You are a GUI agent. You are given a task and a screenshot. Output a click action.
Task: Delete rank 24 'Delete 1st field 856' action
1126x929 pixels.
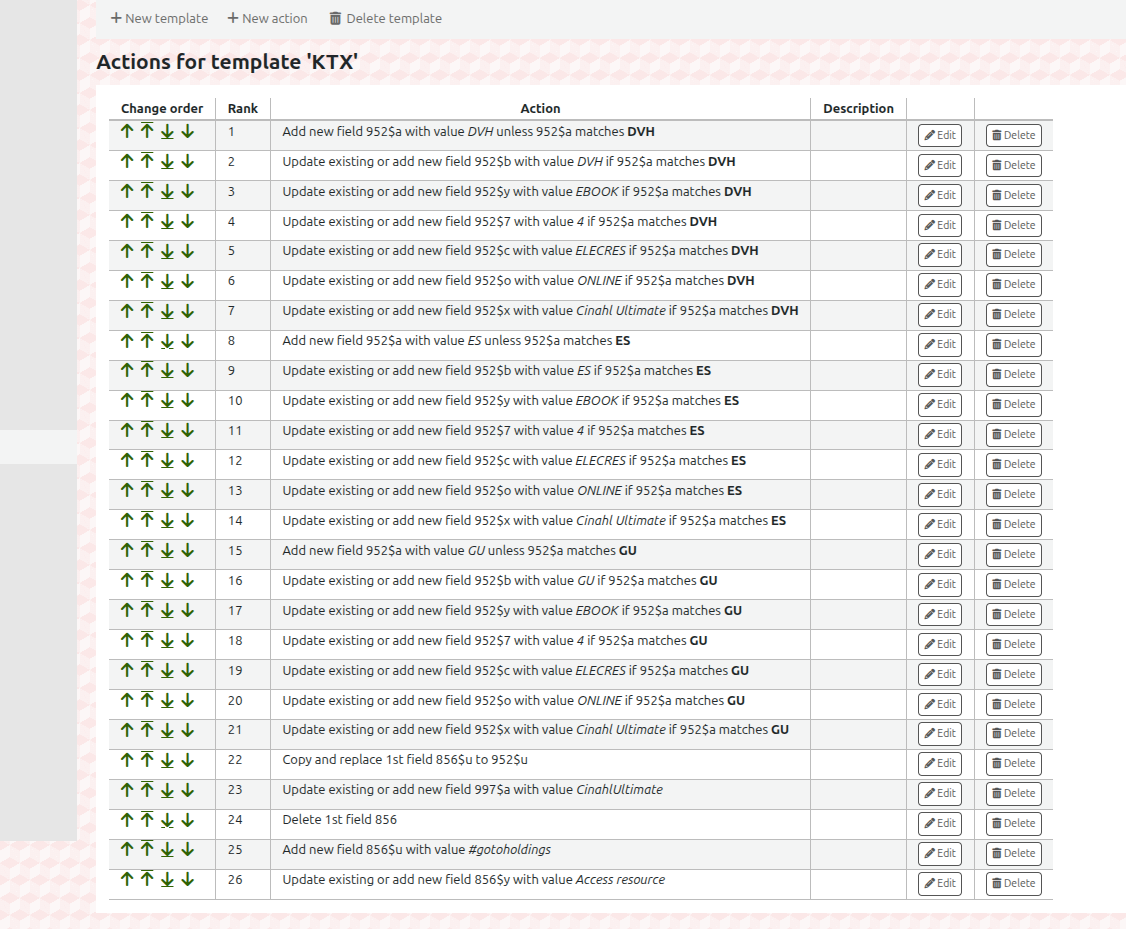1013,823
